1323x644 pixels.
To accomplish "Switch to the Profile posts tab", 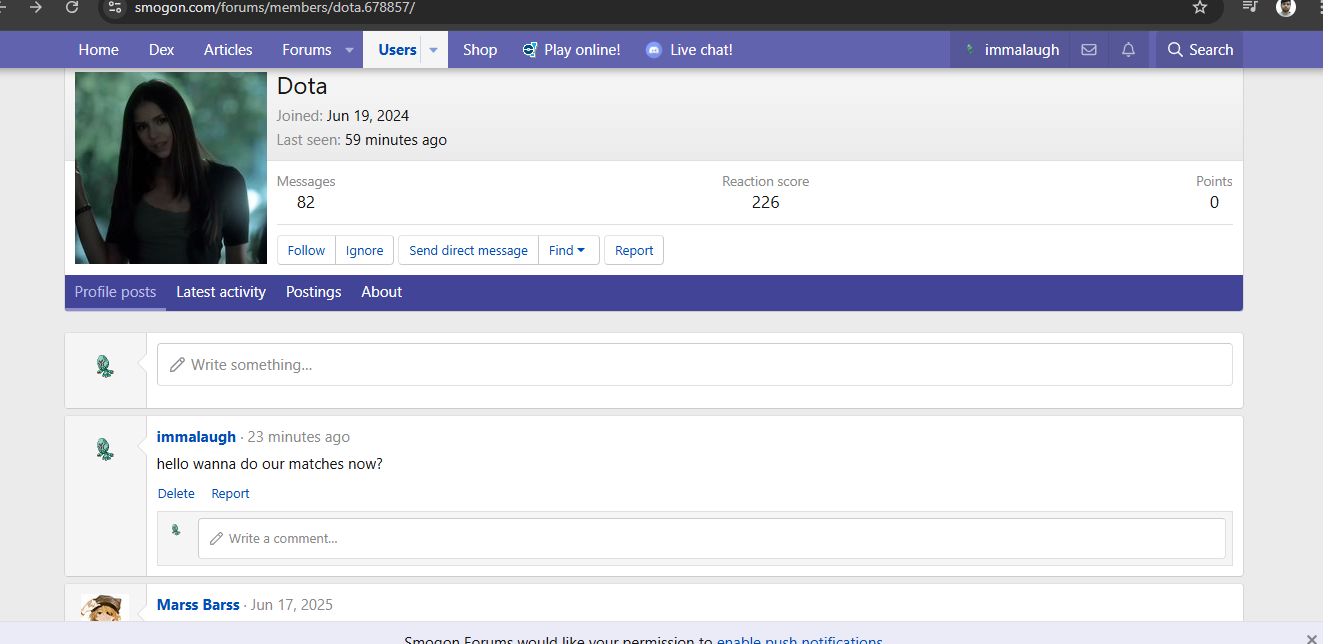I will tap(115, 292).
